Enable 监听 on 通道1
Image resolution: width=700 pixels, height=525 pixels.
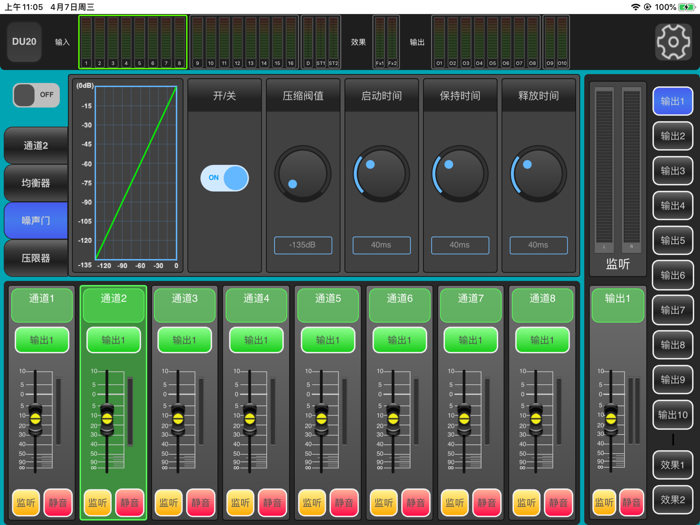(26, 503)
